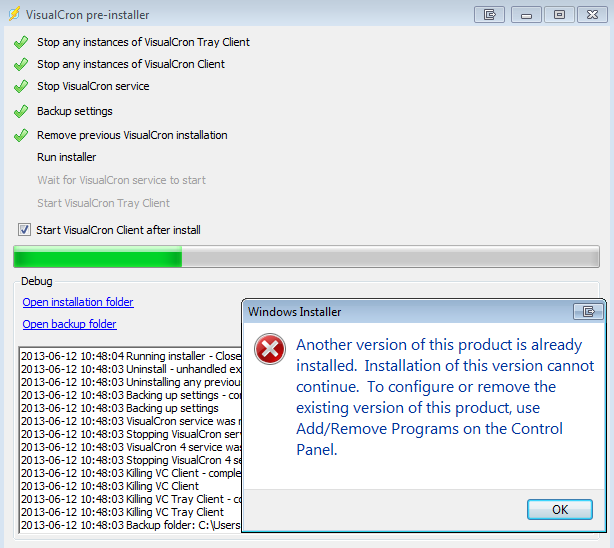The height and width of the screenshot is (548, 614).
Task: Click checkmark beside Remove previous VisualCron installation
Action: tap(21, 135)
